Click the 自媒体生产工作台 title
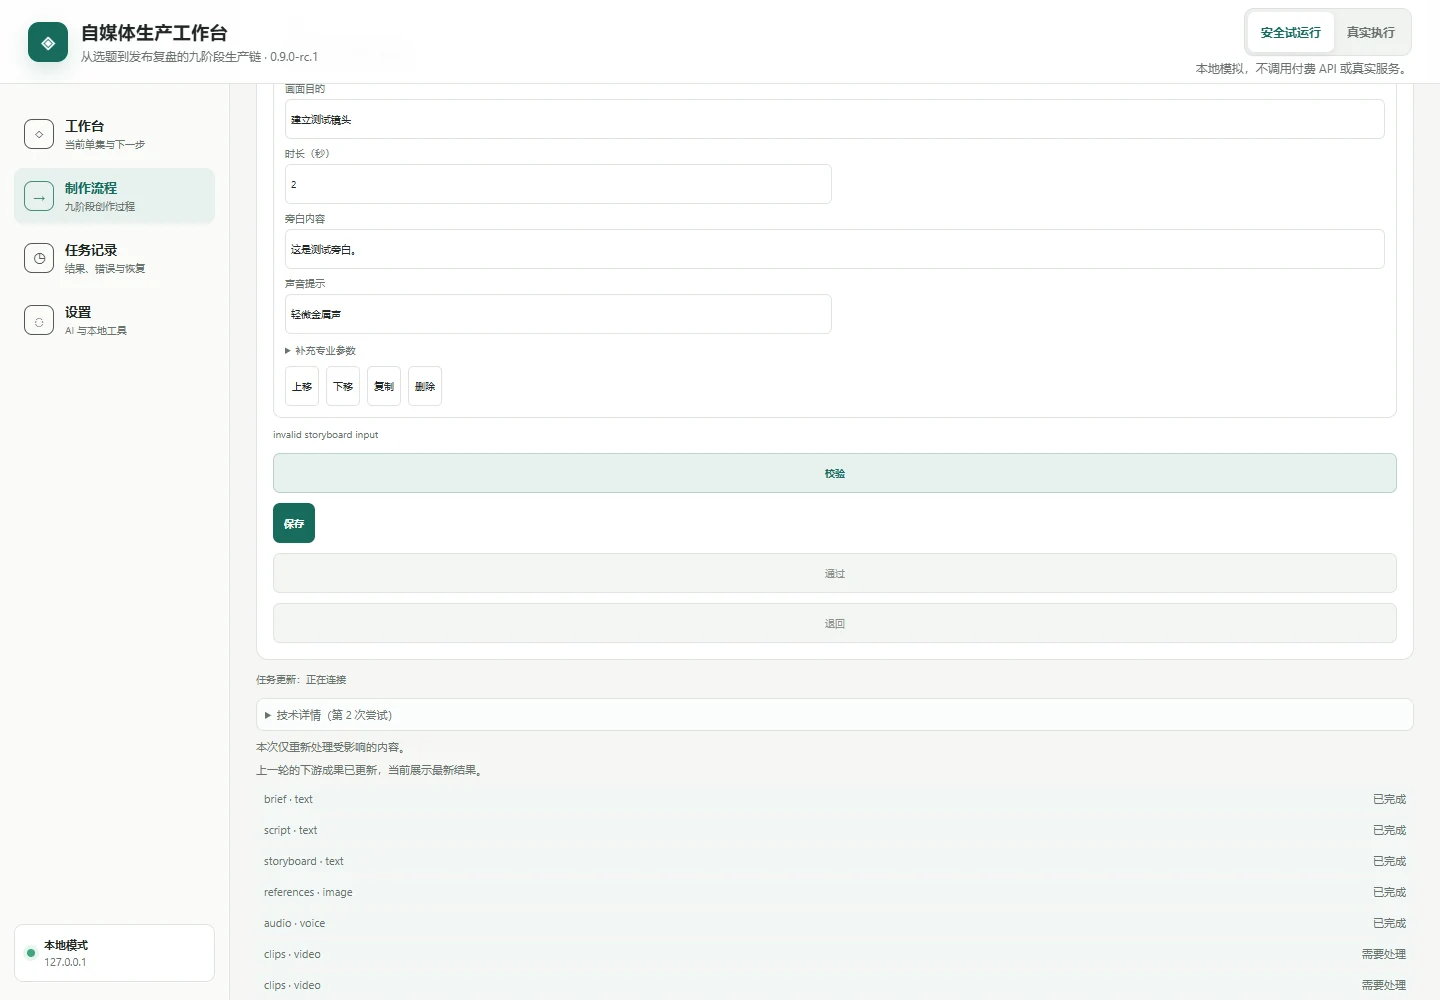The image size is (1440, 1000). click(x=154, y=33)
